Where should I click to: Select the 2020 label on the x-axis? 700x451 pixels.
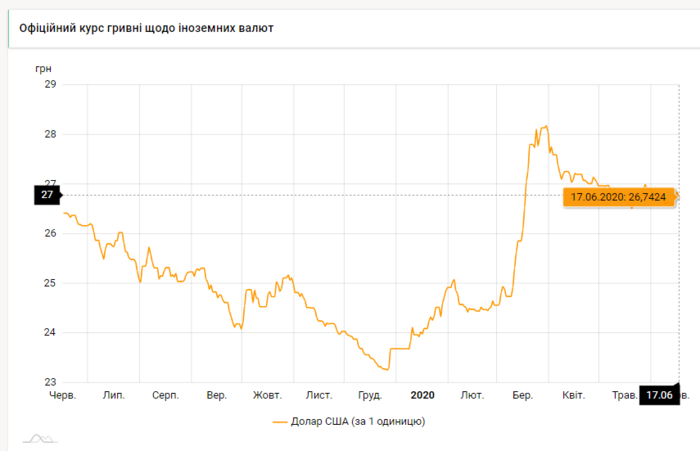(x=422, y=395)
